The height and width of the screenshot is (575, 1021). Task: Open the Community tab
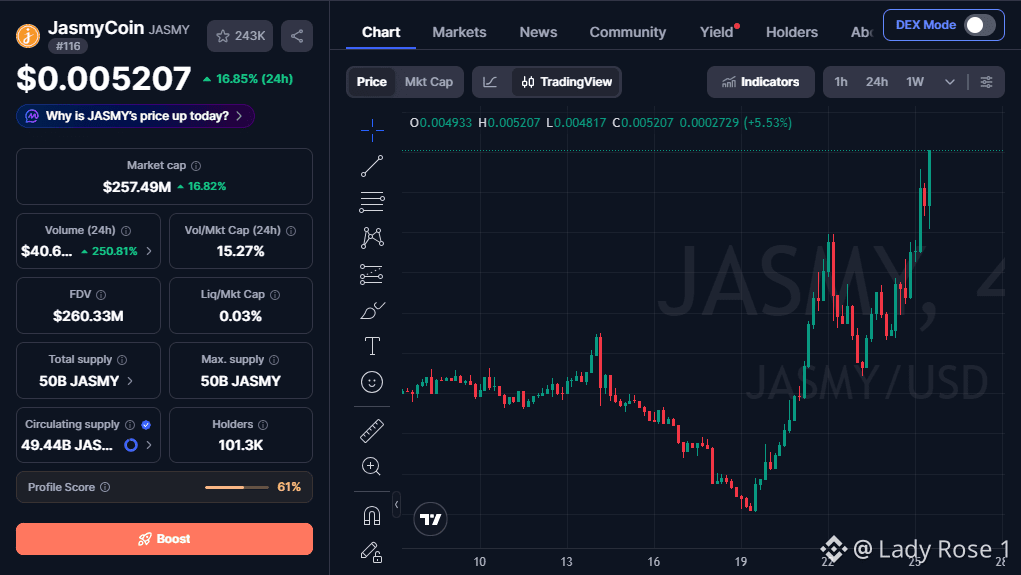click(628, 32)
